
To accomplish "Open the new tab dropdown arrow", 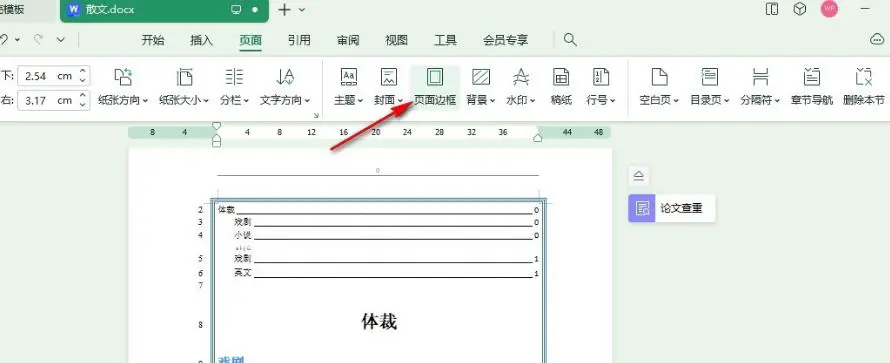I will click(x=302, y=10).
